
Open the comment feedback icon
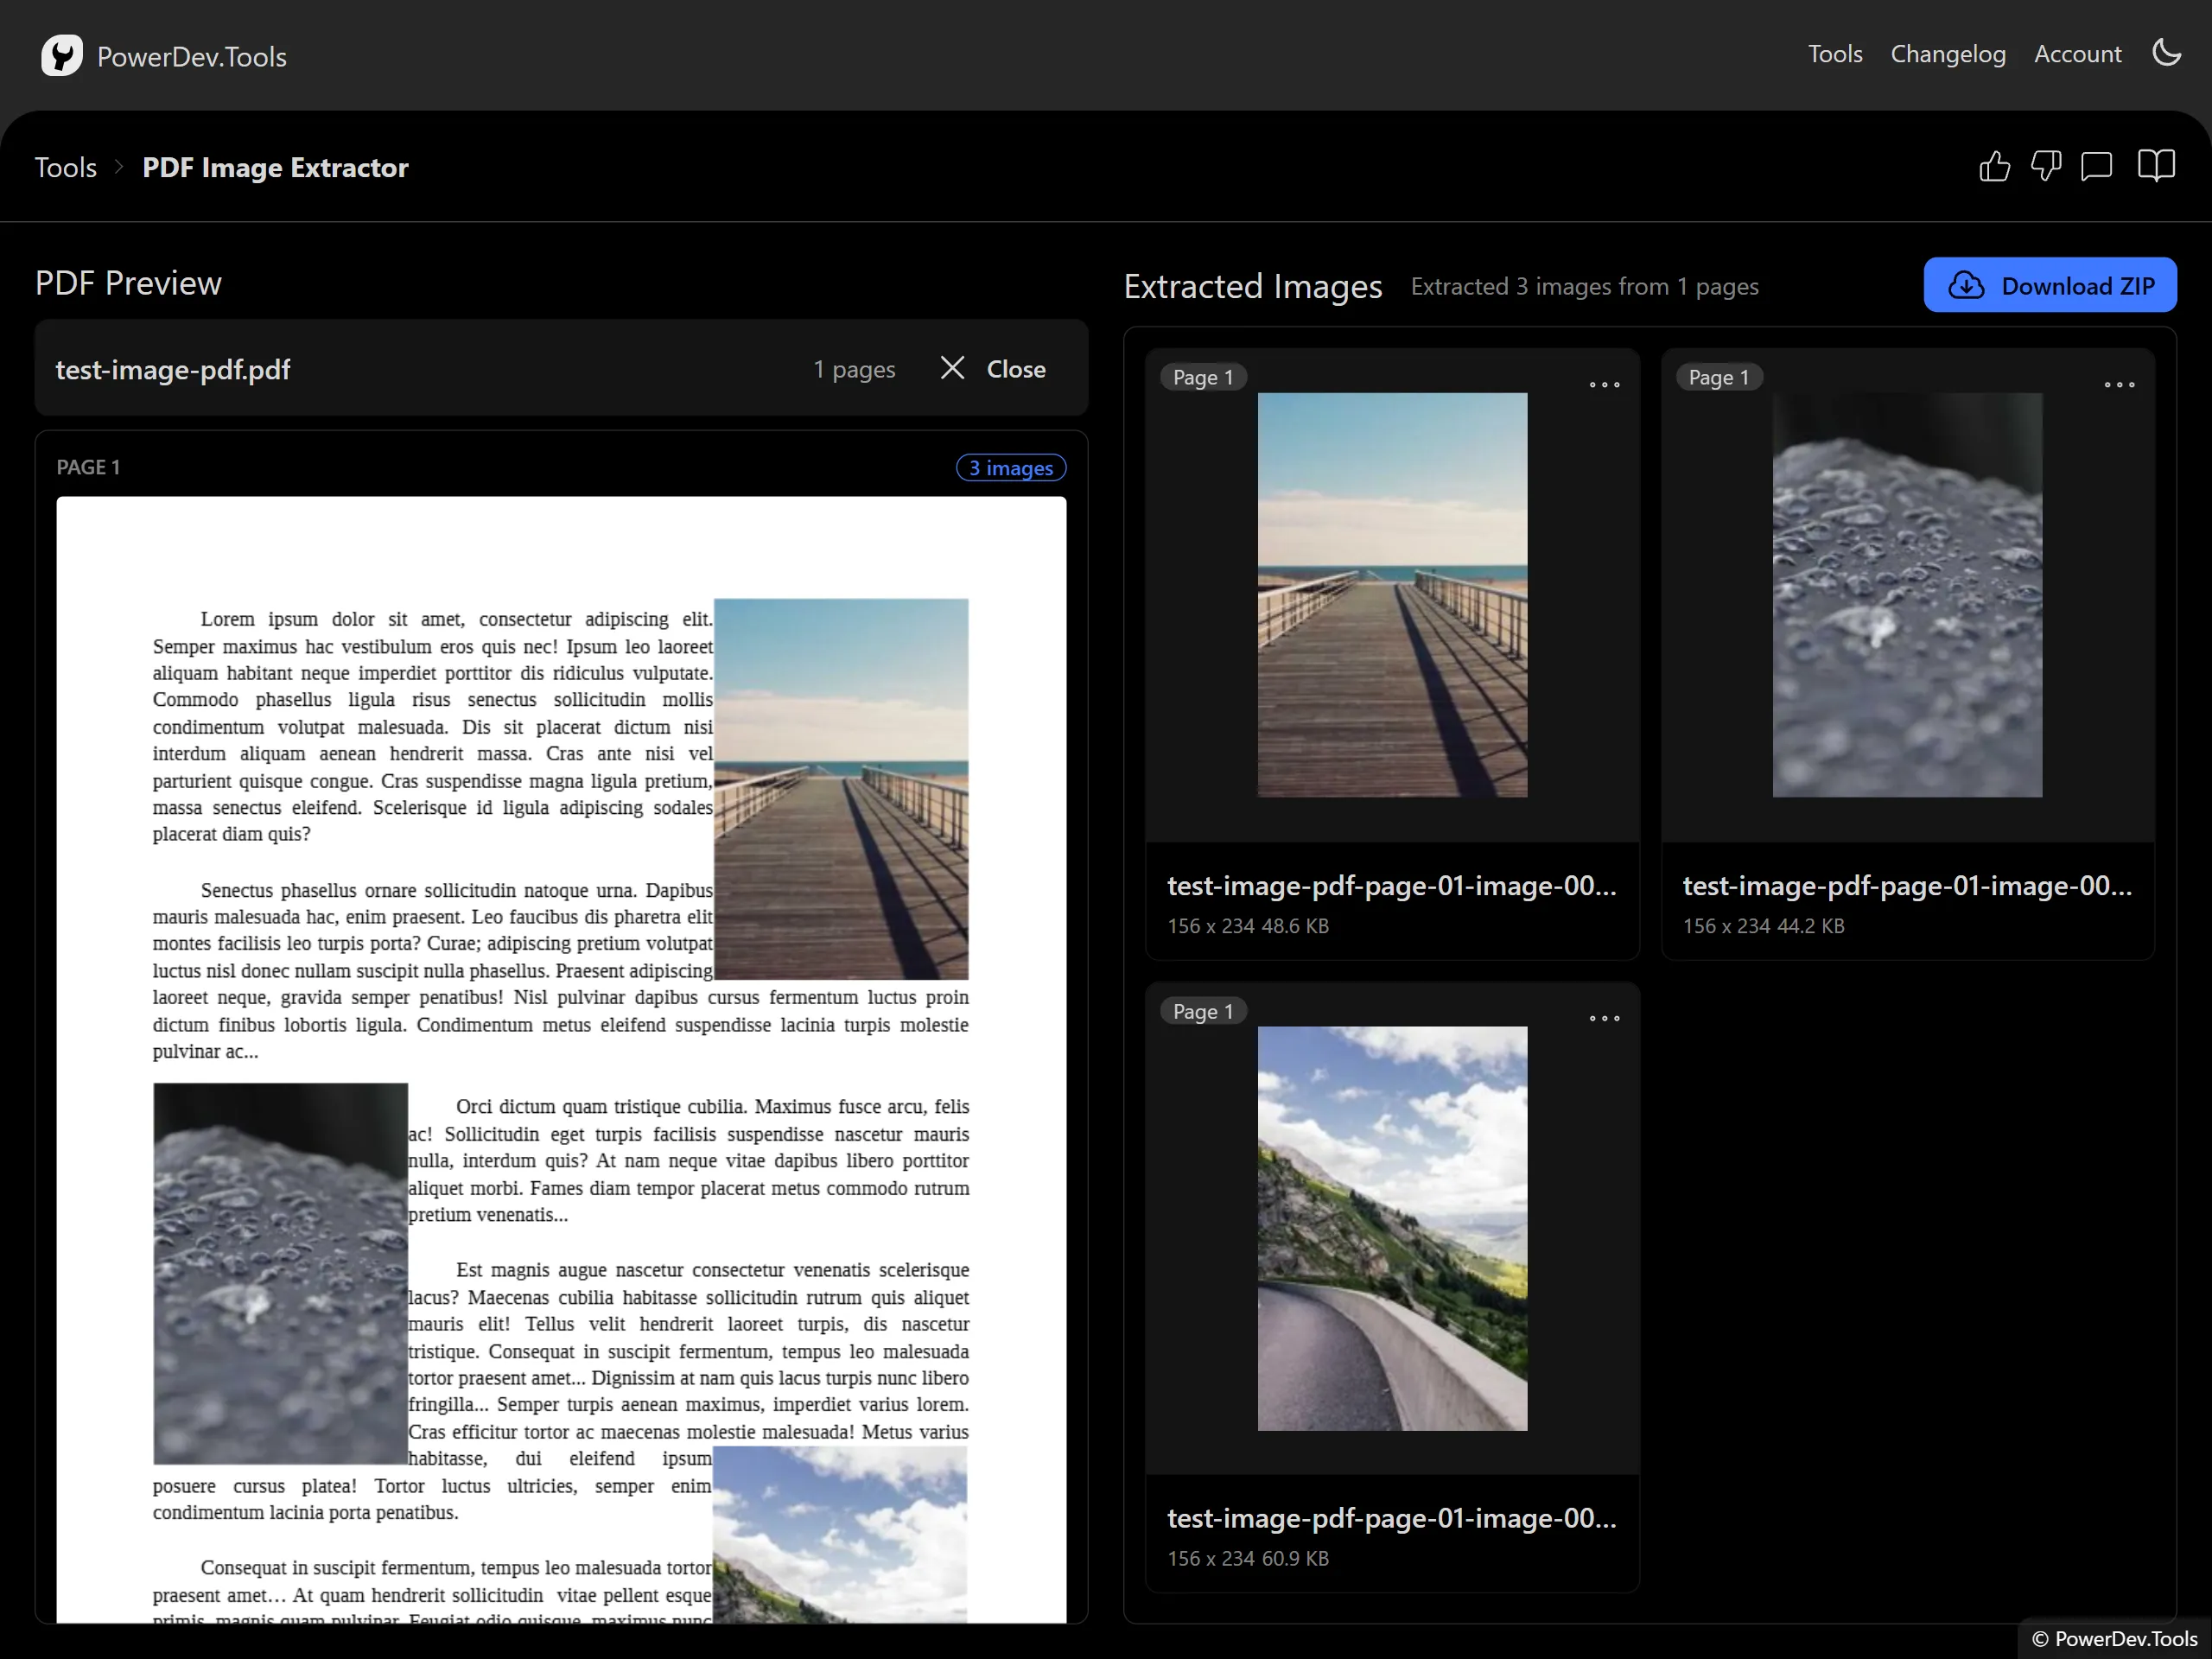(2096, 166)
